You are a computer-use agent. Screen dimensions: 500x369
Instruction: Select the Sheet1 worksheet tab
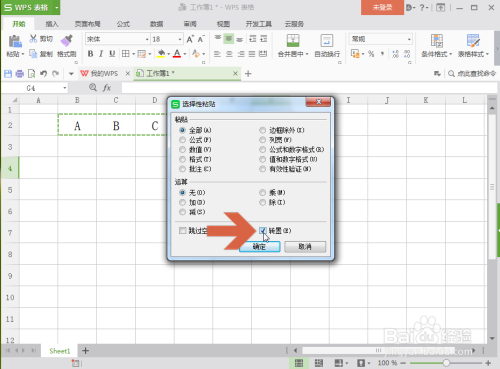pyautogui.click(x=60, y=351)
